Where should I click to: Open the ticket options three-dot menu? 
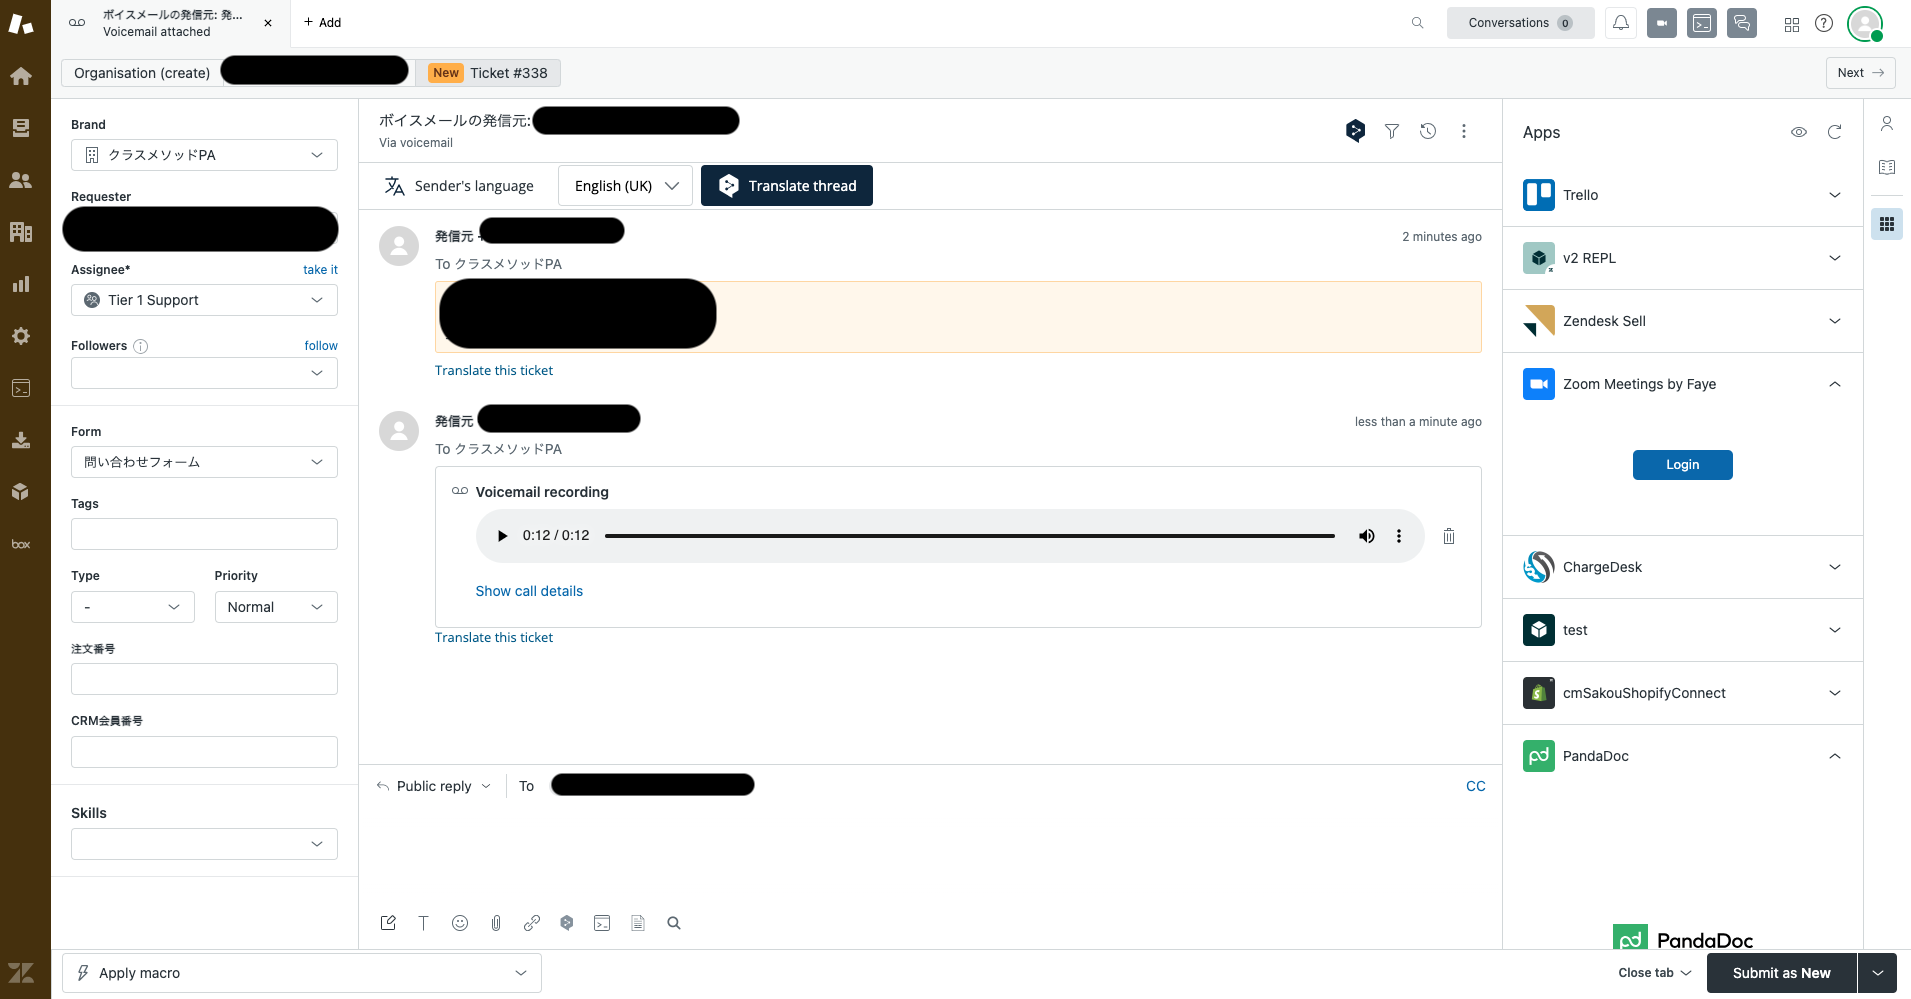coord(1464,131)
